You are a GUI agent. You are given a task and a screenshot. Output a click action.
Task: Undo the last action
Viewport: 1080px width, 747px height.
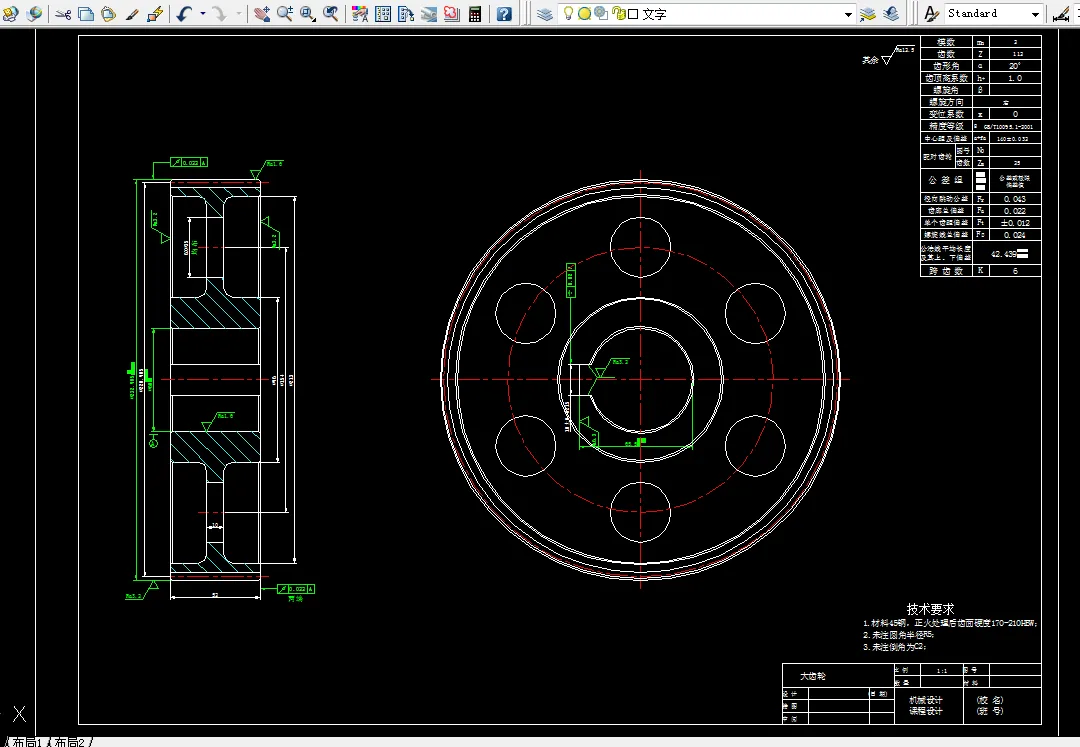coord(184,14)
